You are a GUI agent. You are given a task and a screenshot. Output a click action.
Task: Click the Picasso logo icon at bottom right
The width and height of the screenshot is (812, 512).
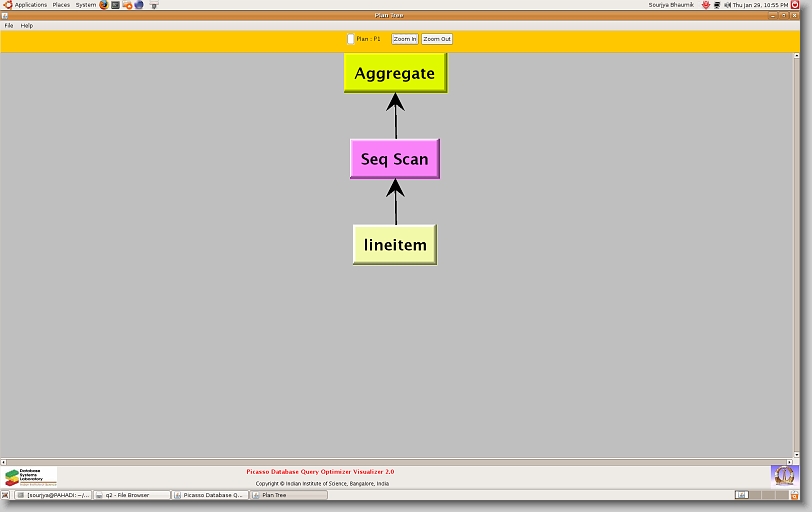(784, 474)
